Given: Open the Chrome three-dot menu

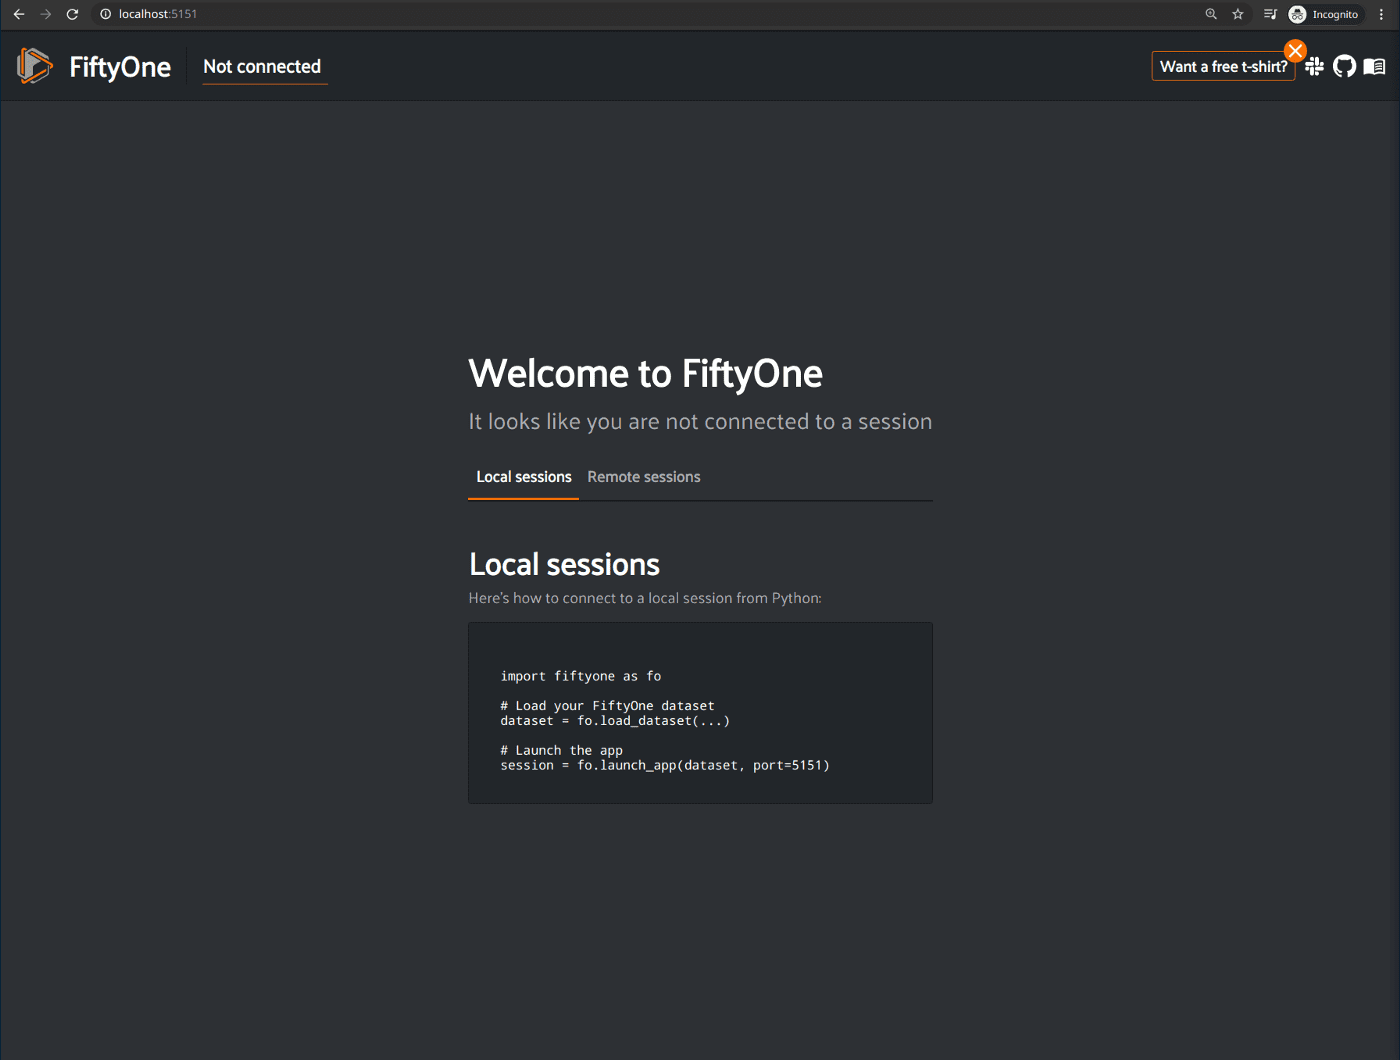Looking at the screenshot, I should tap(1381, 14).
